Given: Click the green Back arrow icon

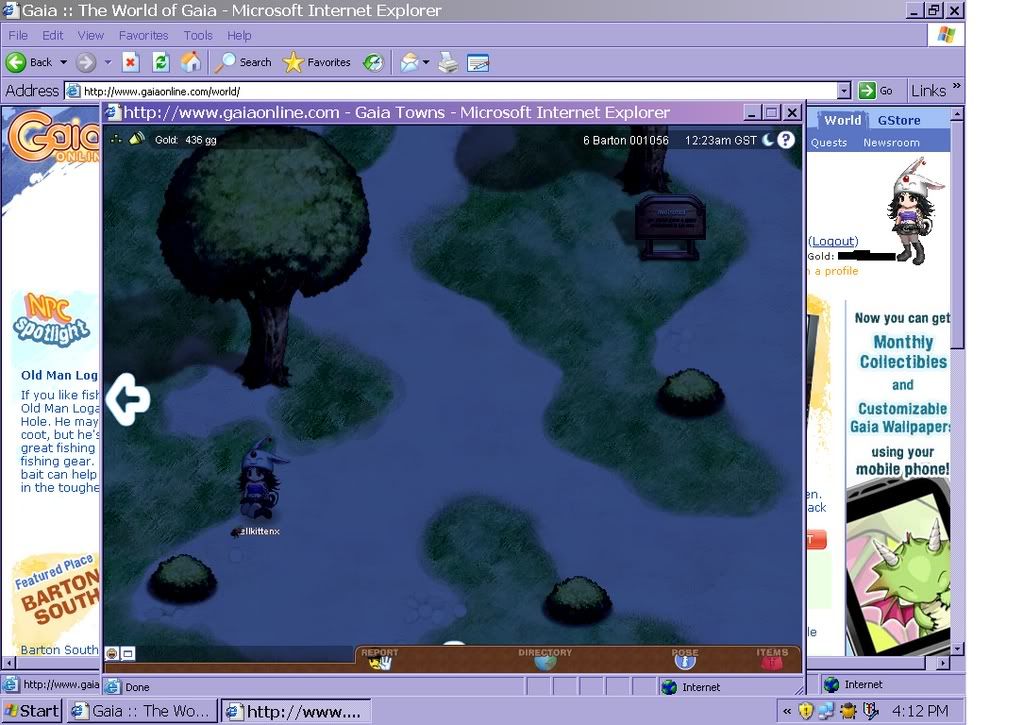Looking at the screenshot, I should 16,63.
